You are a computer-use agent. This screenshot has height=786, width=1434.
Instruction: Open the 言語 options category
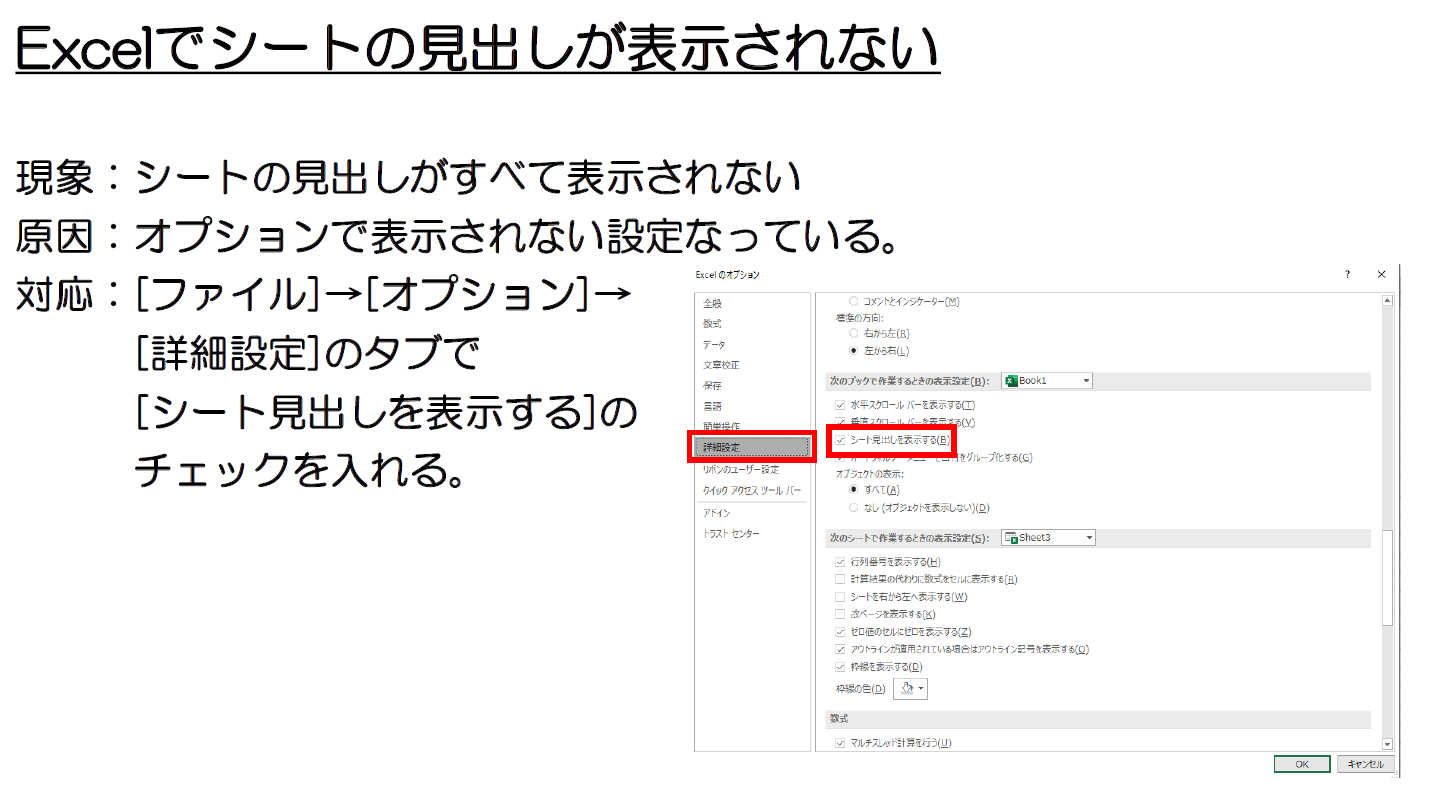751,406
